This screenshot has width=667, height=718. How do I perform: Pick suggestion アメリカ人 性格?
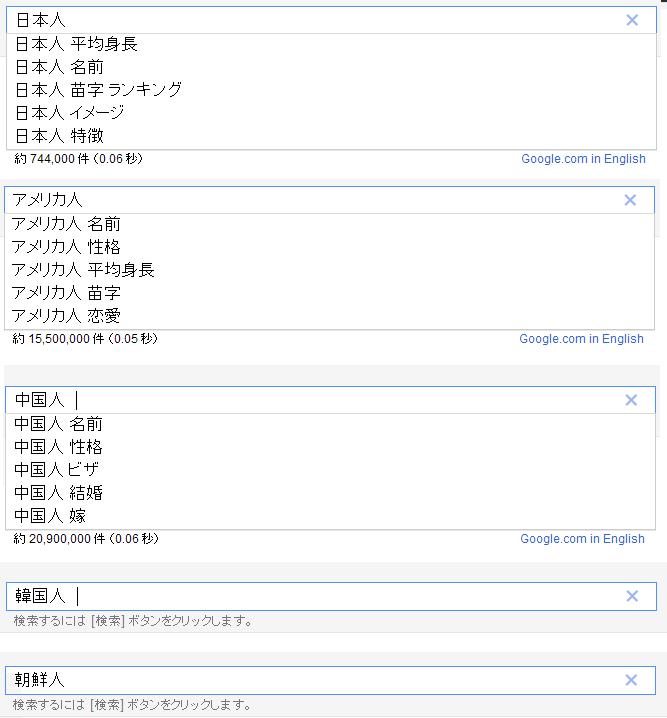click(x=66, y=247)
